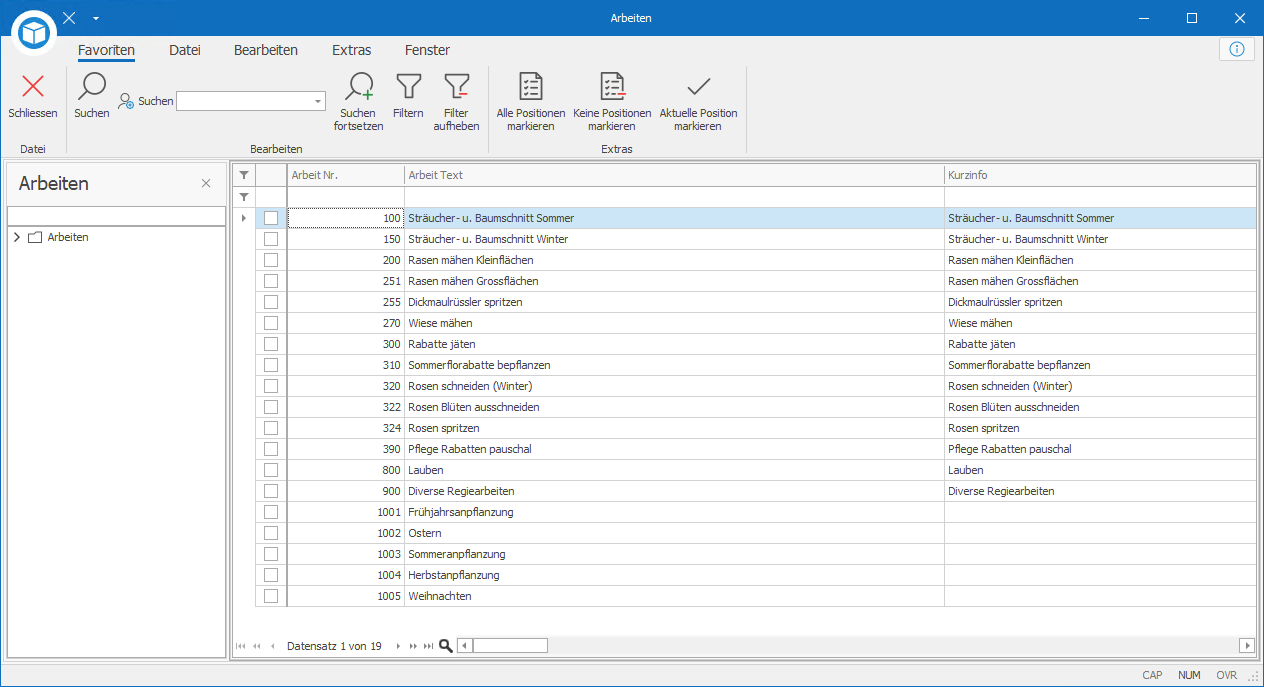The image size is (1264, 687).
Task: Click the Schliessen red X icon
Action: pyautogui.click(x=33, y=86)
